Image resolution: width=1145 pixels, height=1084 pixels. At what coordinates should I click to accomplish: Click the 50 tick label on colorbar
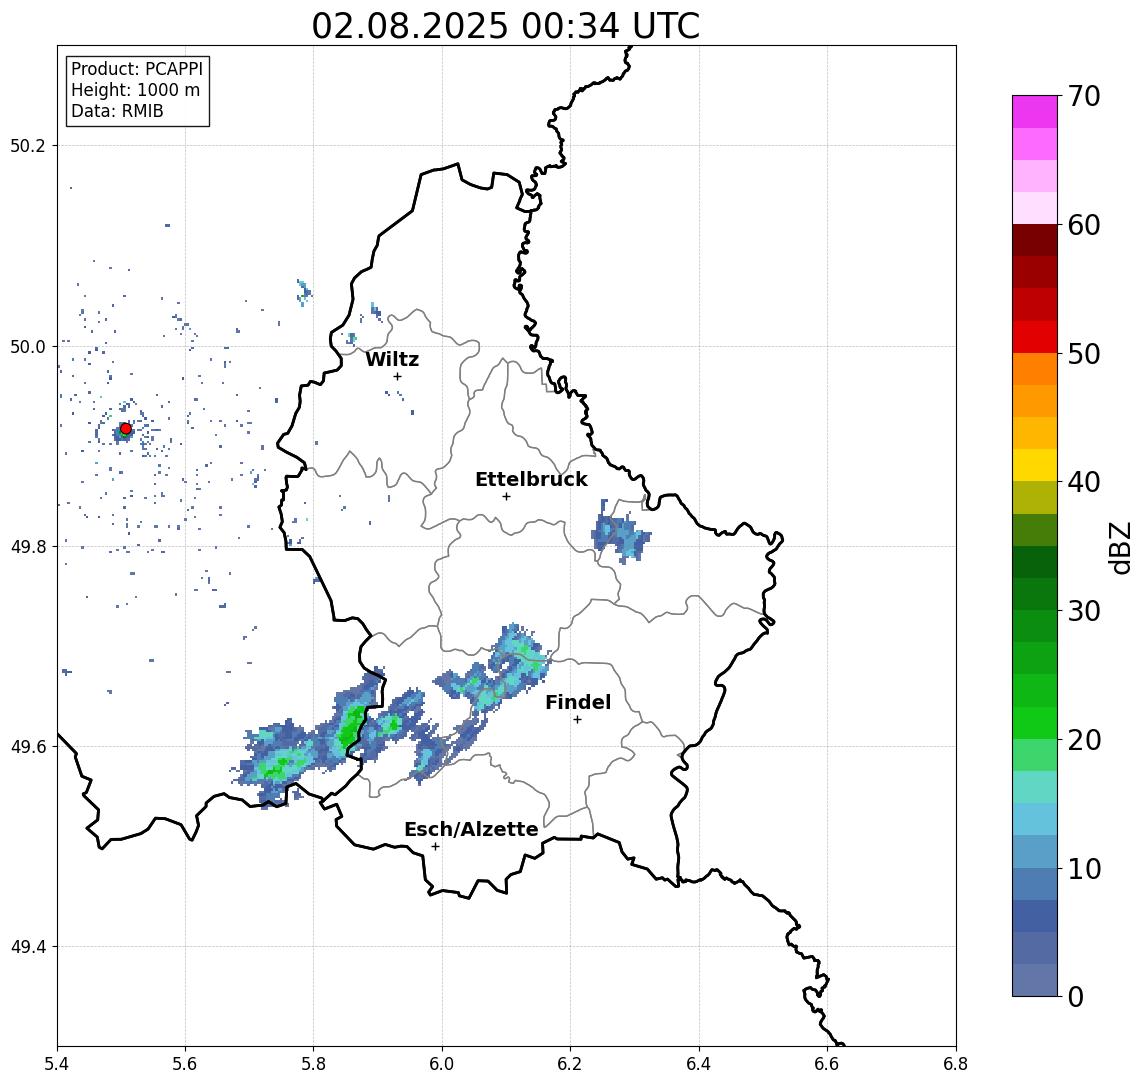[1083, 354]
